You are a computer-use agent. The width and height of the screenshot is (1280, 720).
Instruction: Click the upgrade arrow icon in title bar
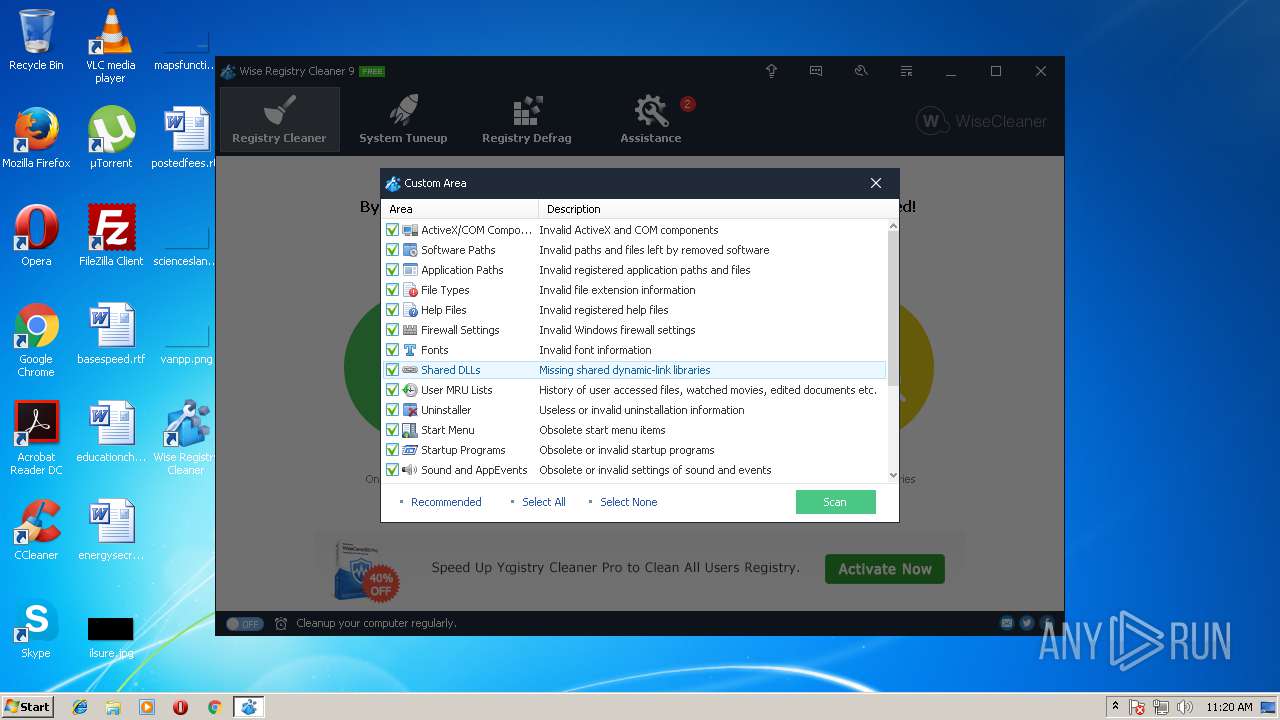[x=772, y=71]
